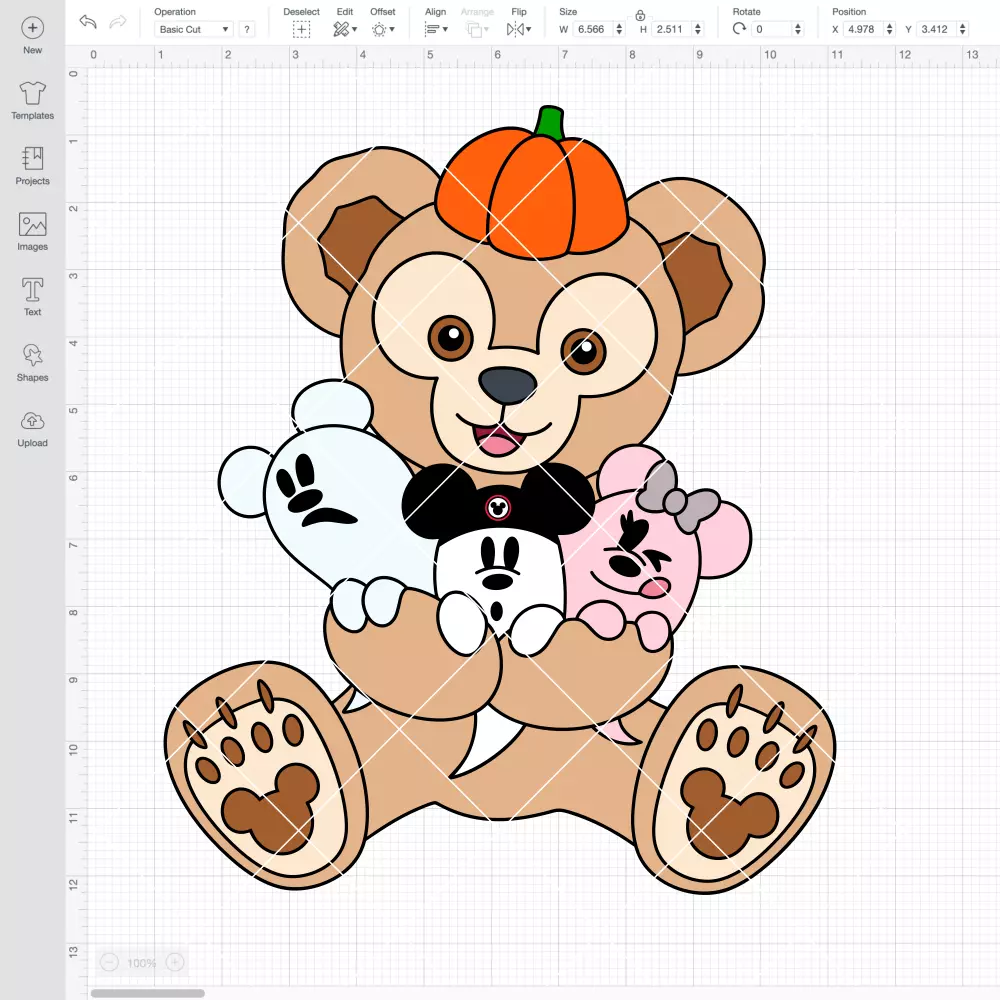Click the Width value field
This screenshot has width=1000, height=1000.
coord(592,29)
